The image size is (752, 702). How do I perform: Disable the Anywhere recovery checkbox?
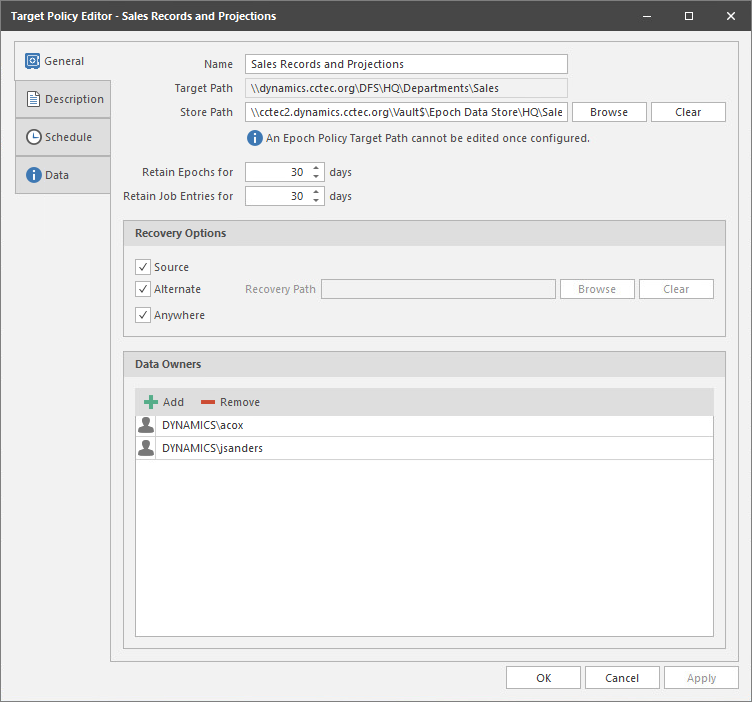point(142,315)
